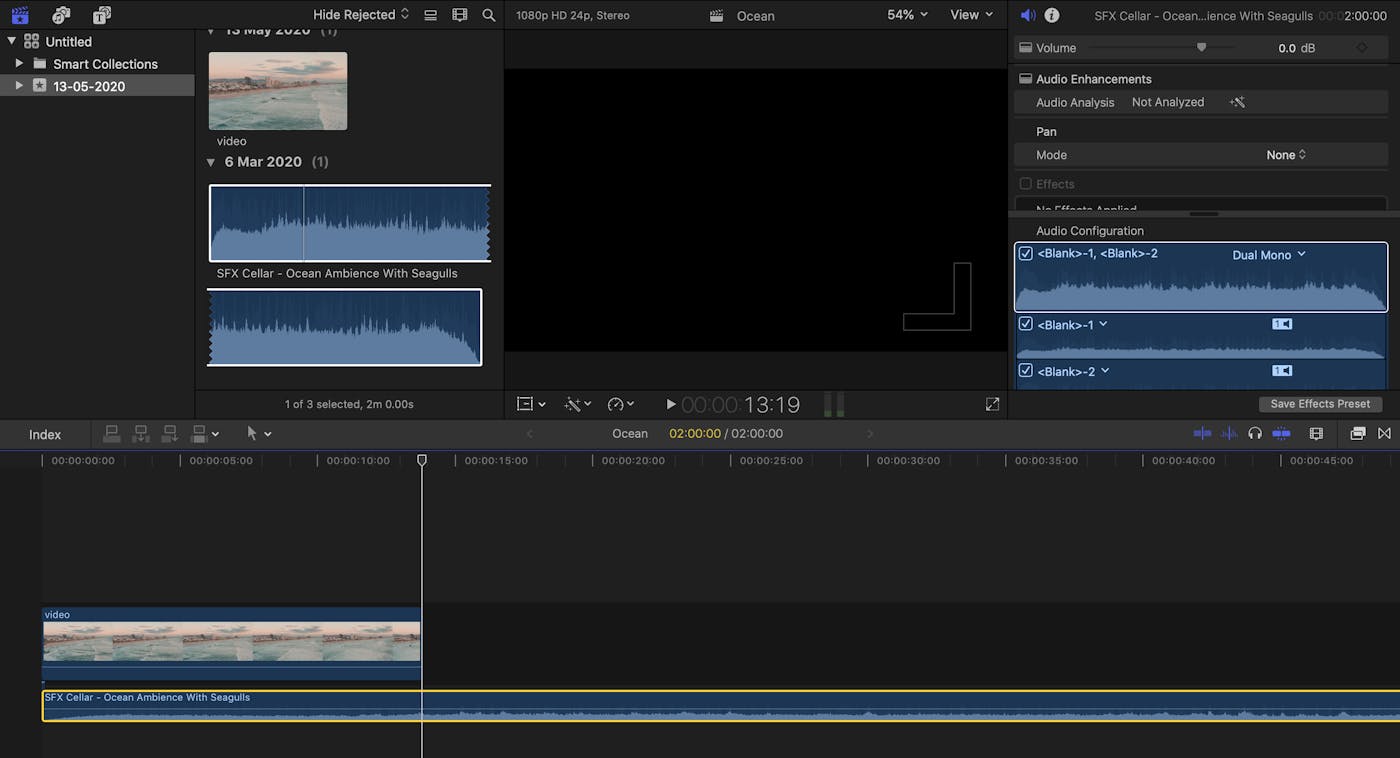Click the Audio Analysis magic wand icon
This screenshot has width=1400, height=758.
[x=1237, y=102]
